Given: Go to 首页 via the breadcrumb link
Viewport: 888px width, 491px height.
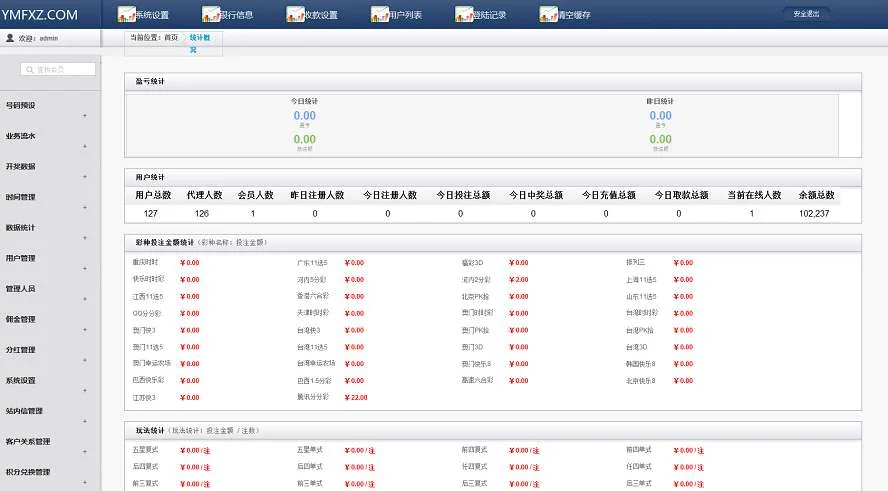Looking at the screenshot, I should 171,37.
